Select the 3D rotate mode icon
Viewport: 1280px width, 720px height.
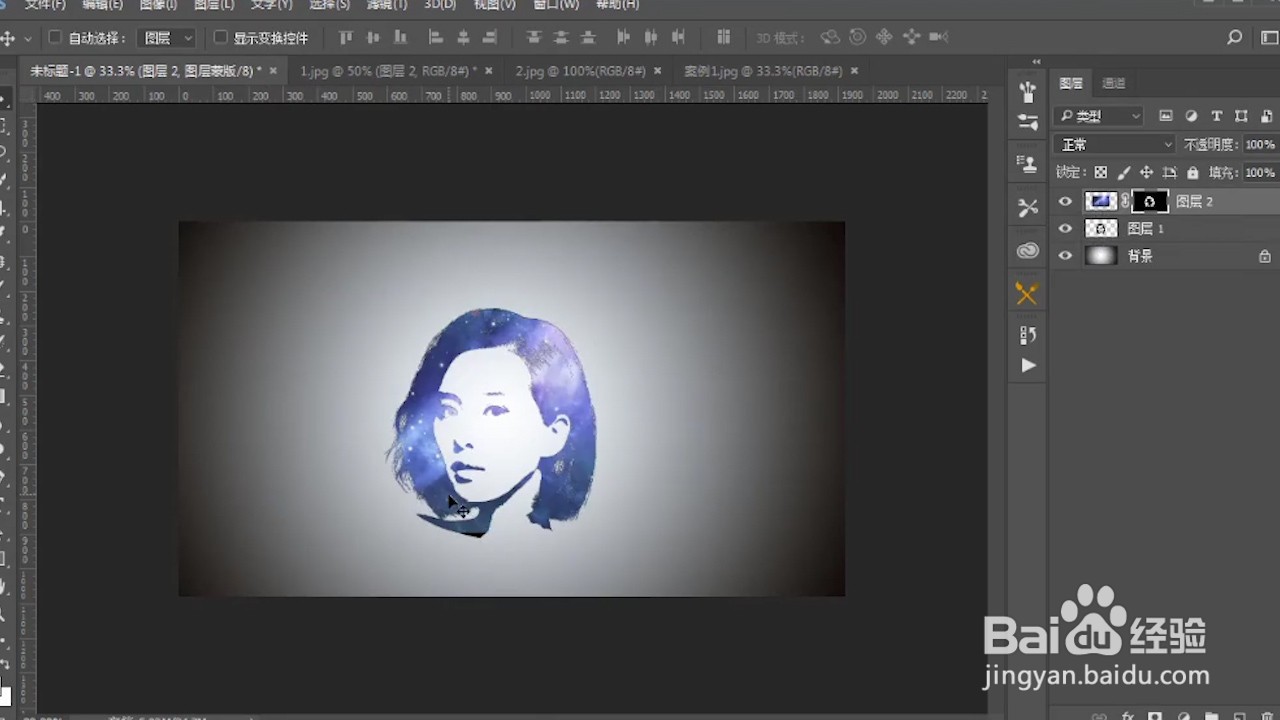tap(830, 38)
